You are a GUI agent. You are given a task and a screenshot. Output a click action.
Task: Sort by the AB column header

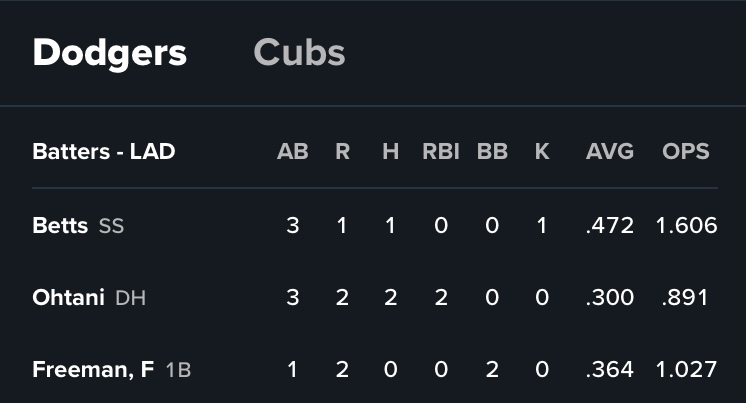click(x=292, y=151)
